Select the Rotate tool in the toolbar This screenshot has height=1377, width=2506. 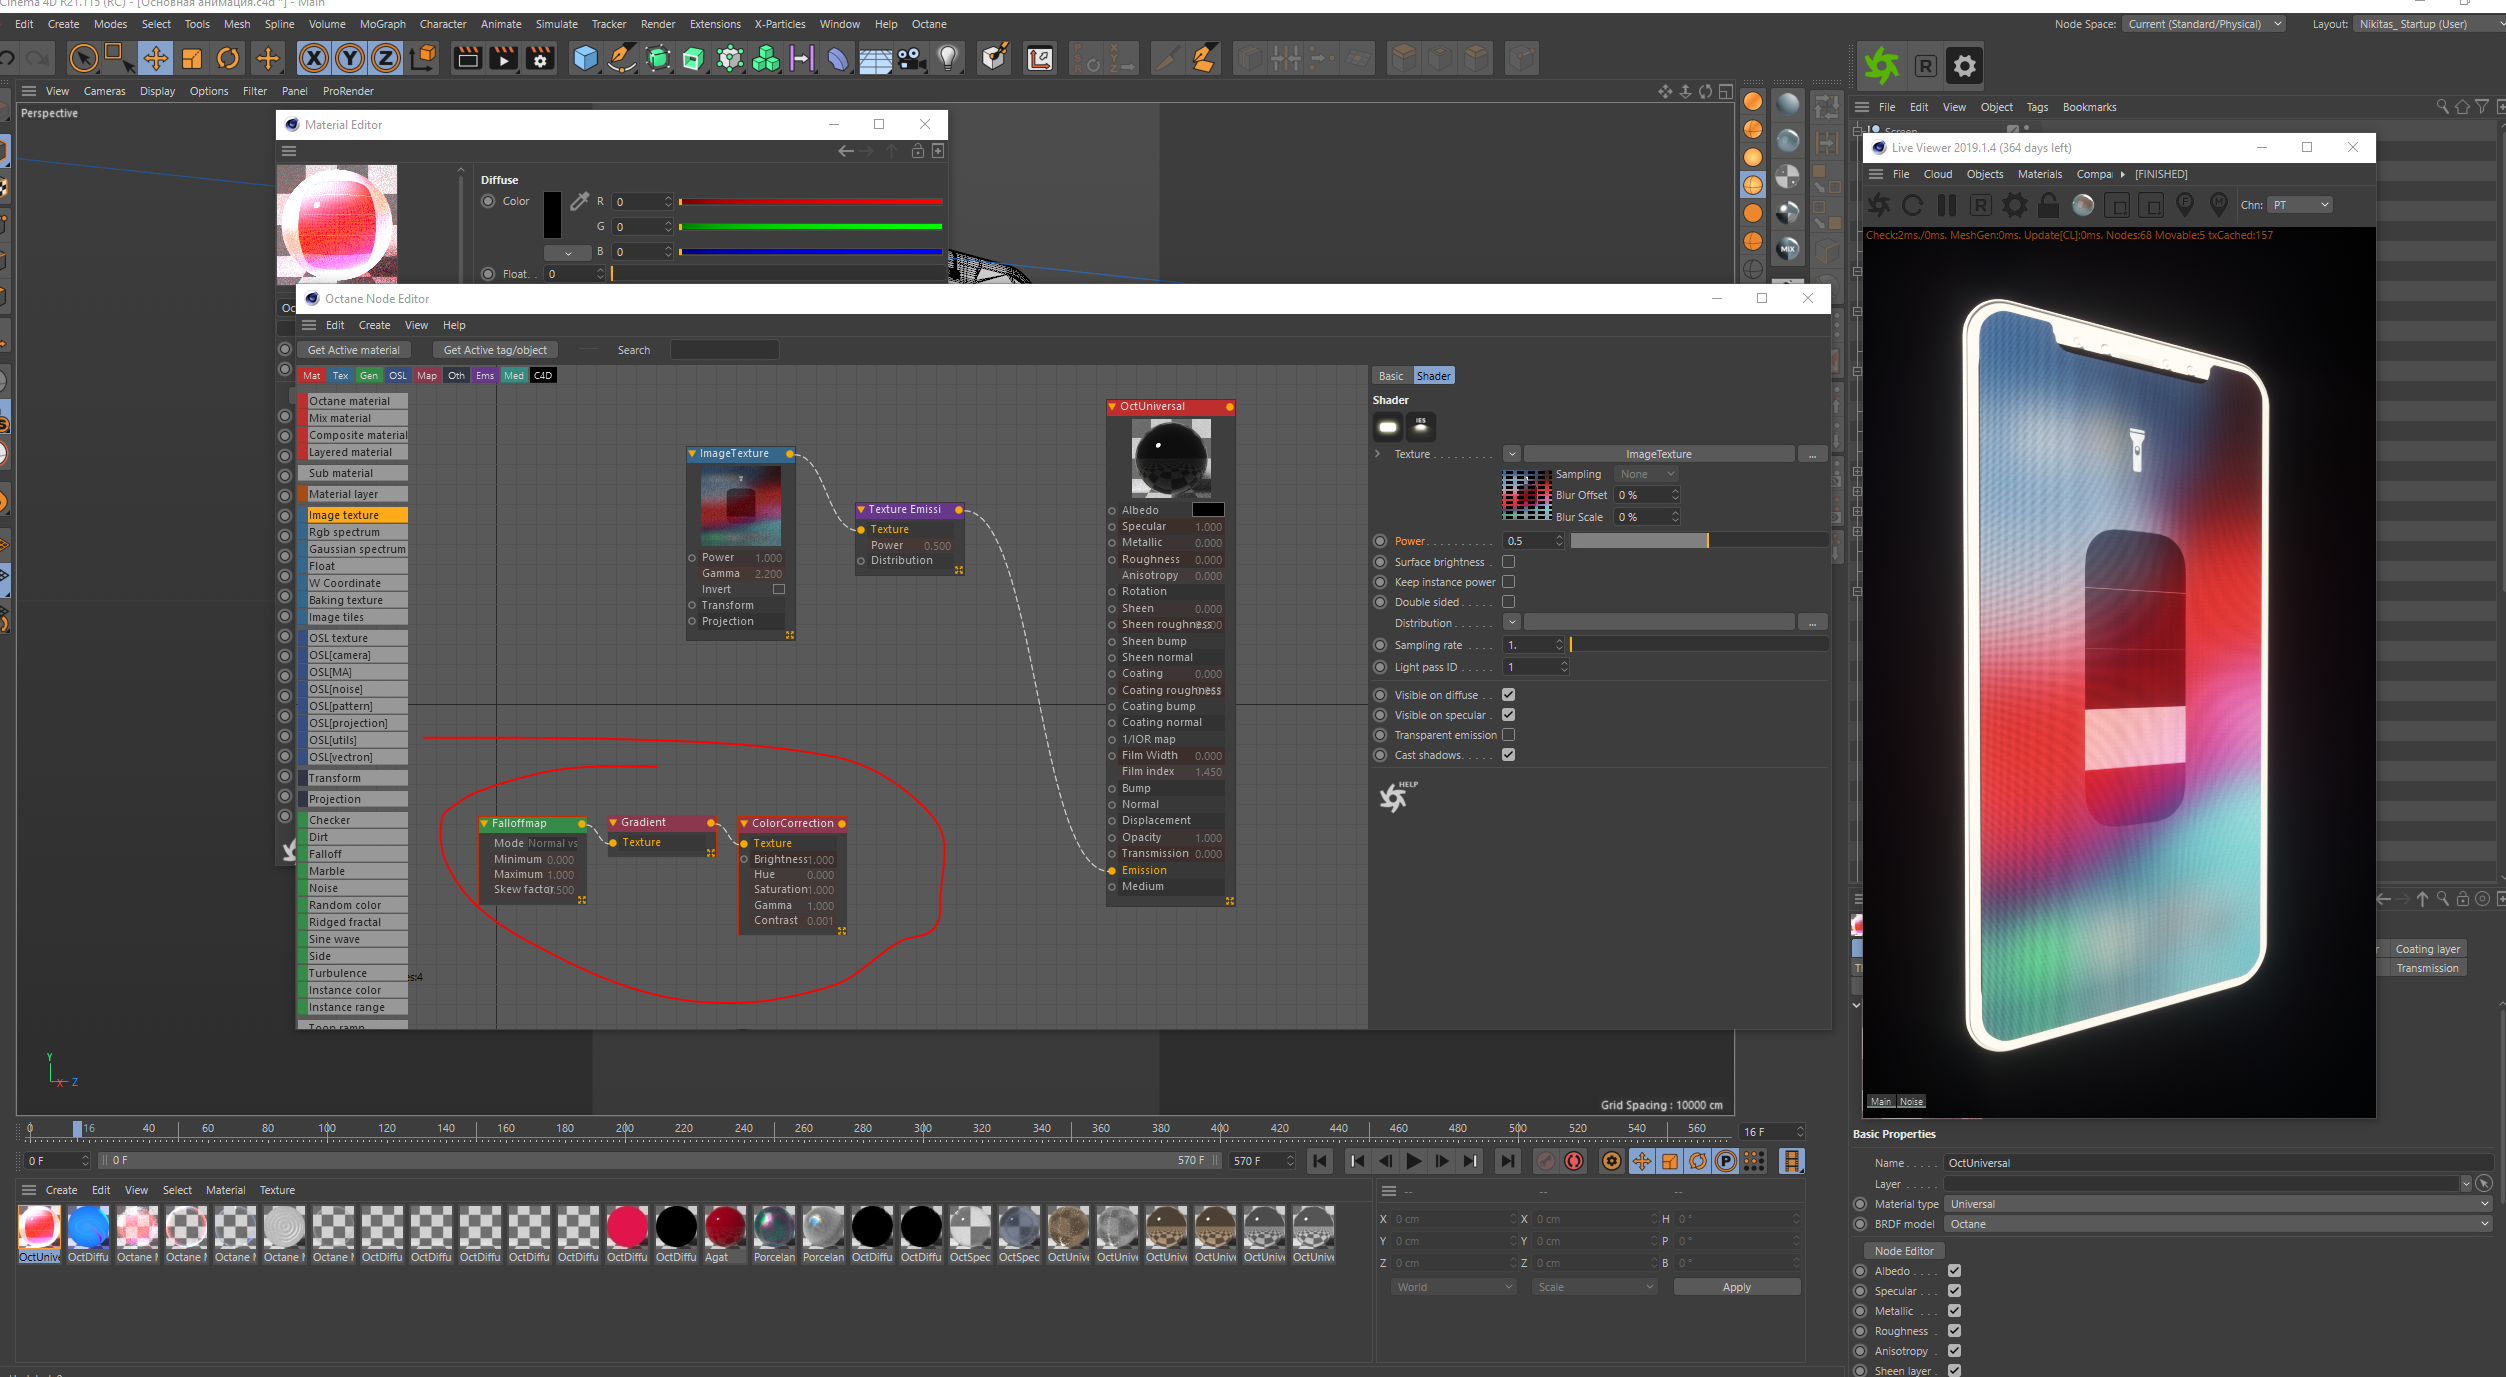[228, 59]
